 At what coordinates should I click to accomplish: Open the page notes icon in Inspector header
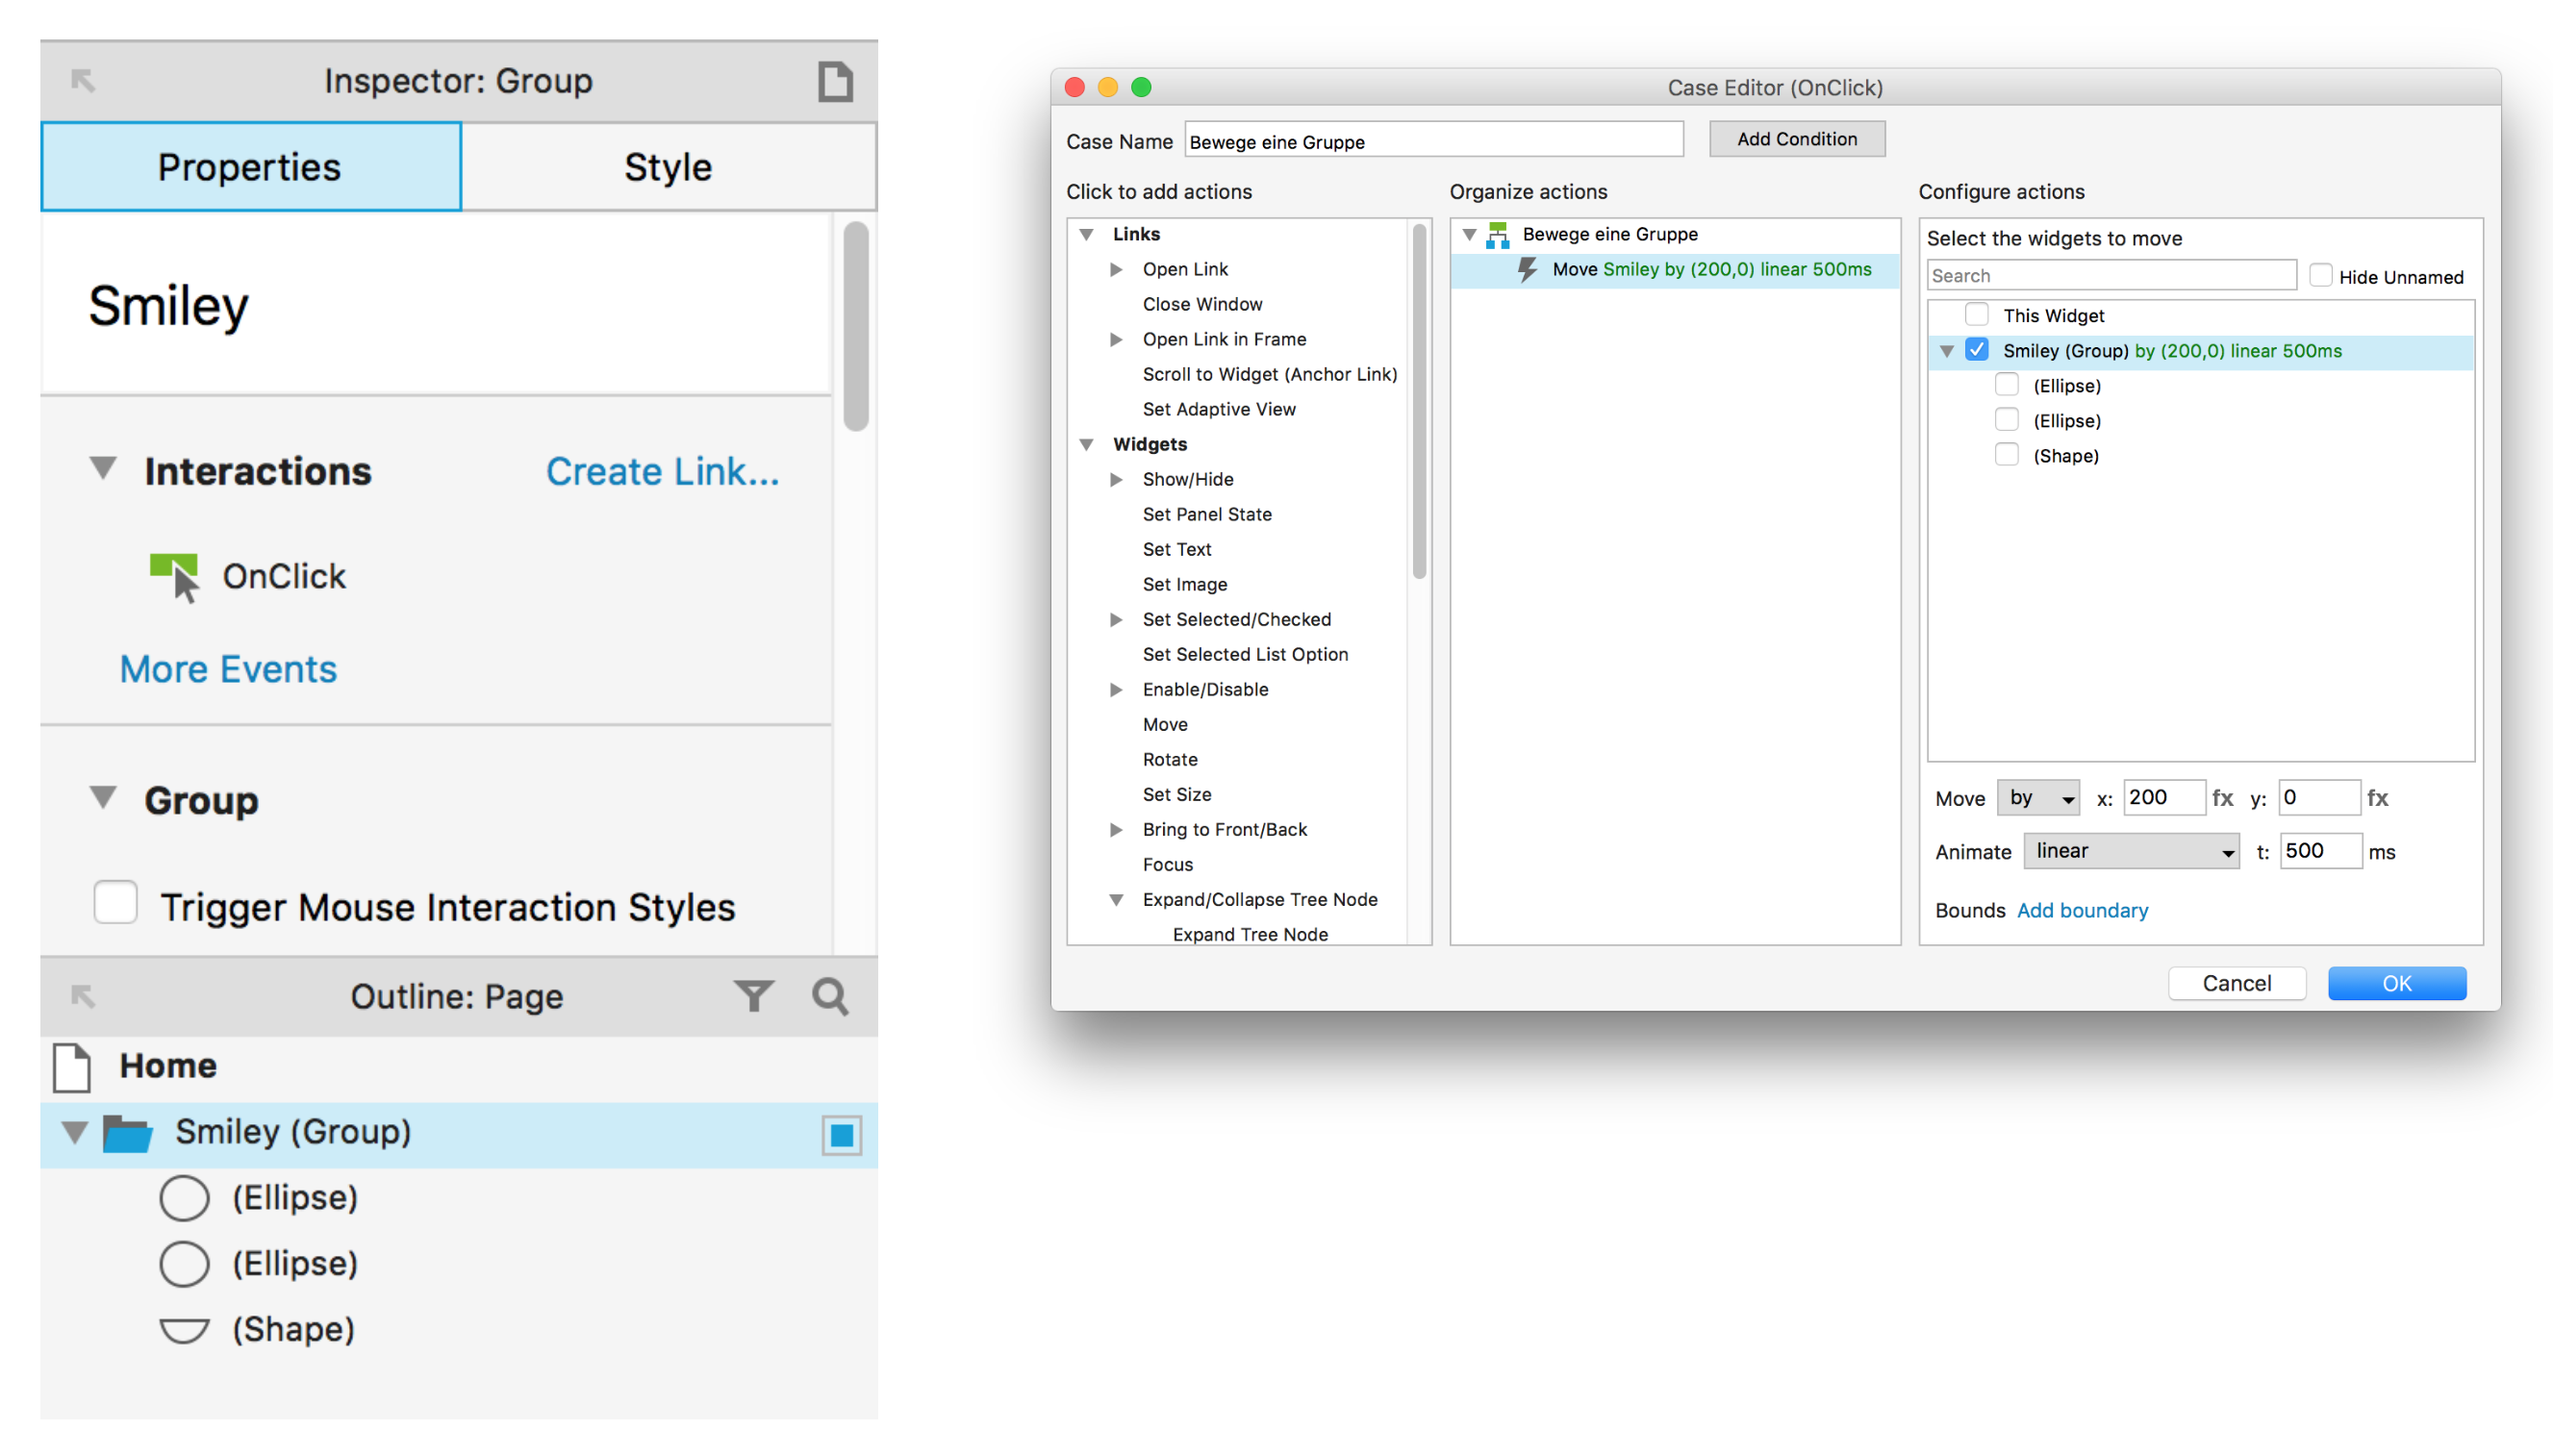click(x=835, y=81)
